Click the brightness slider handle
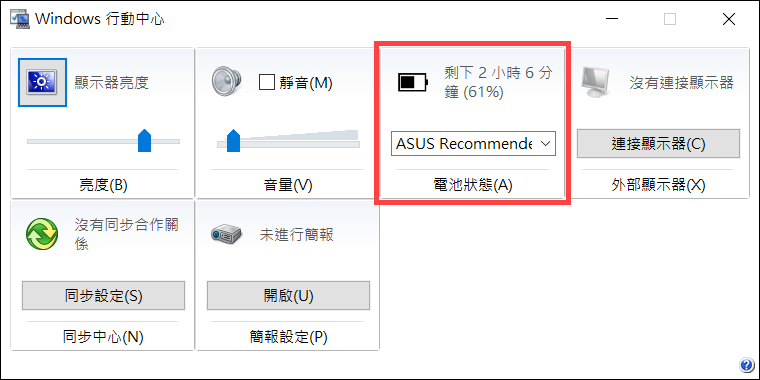Viewport: 760px width, 380px height. click(144, 140)
